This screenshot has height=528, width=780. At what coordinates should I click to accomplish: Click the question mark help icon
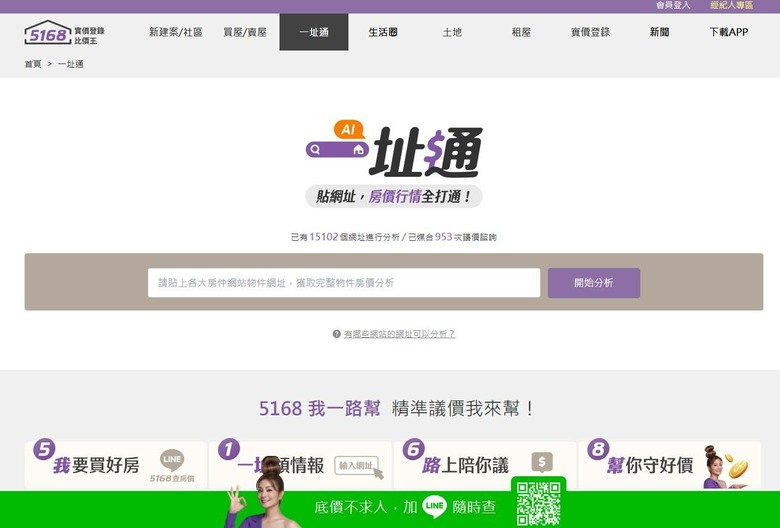point(337,334)
